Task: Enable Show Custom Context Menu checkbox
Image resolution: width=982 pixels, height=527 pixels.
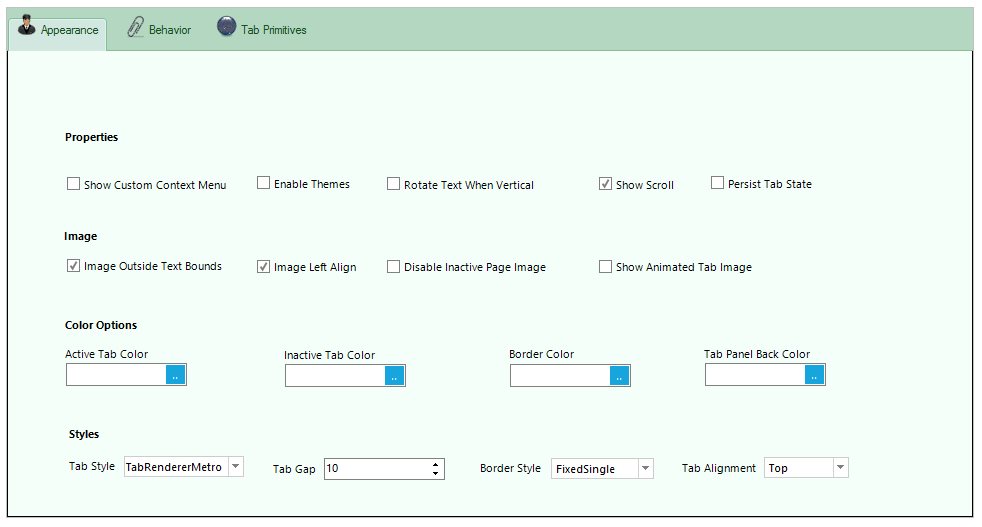Action: click(73, 184)
